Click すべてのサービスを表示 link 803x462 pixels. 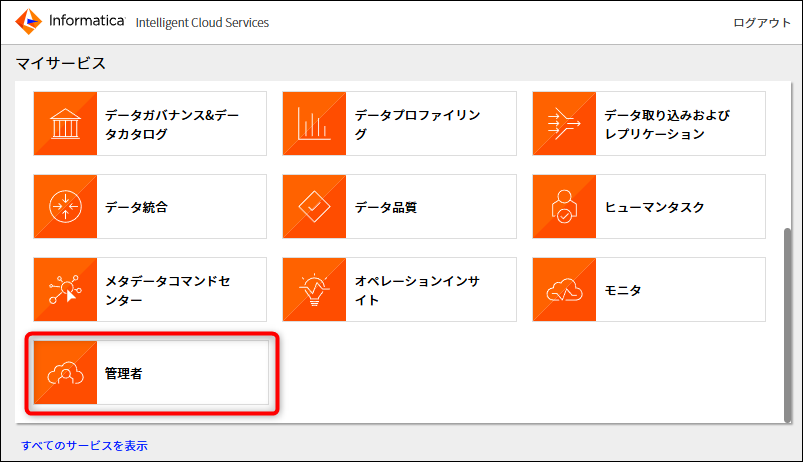(84, 446)
